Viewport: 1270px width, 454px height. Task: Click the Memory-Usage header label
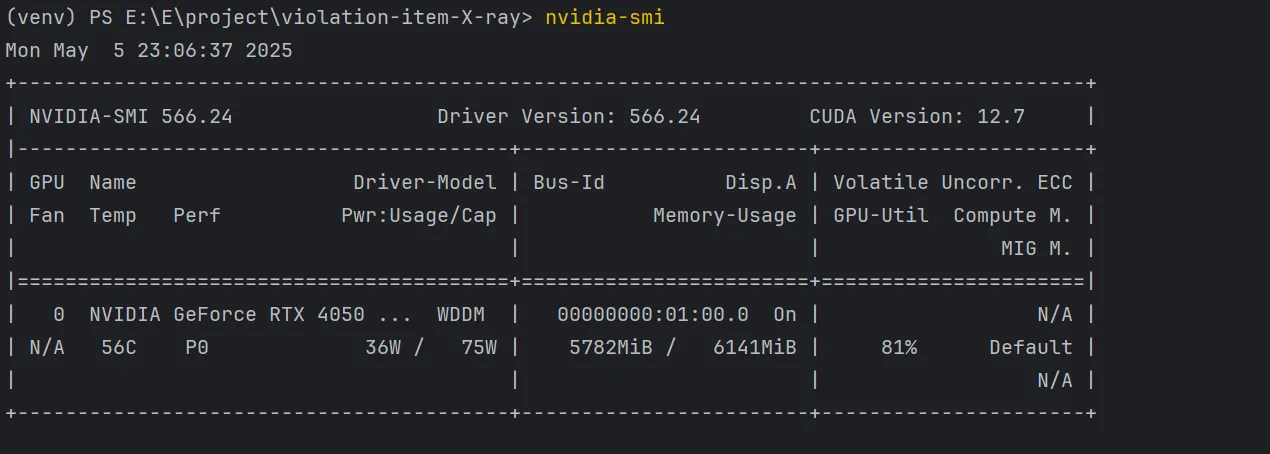click(724, 215)
